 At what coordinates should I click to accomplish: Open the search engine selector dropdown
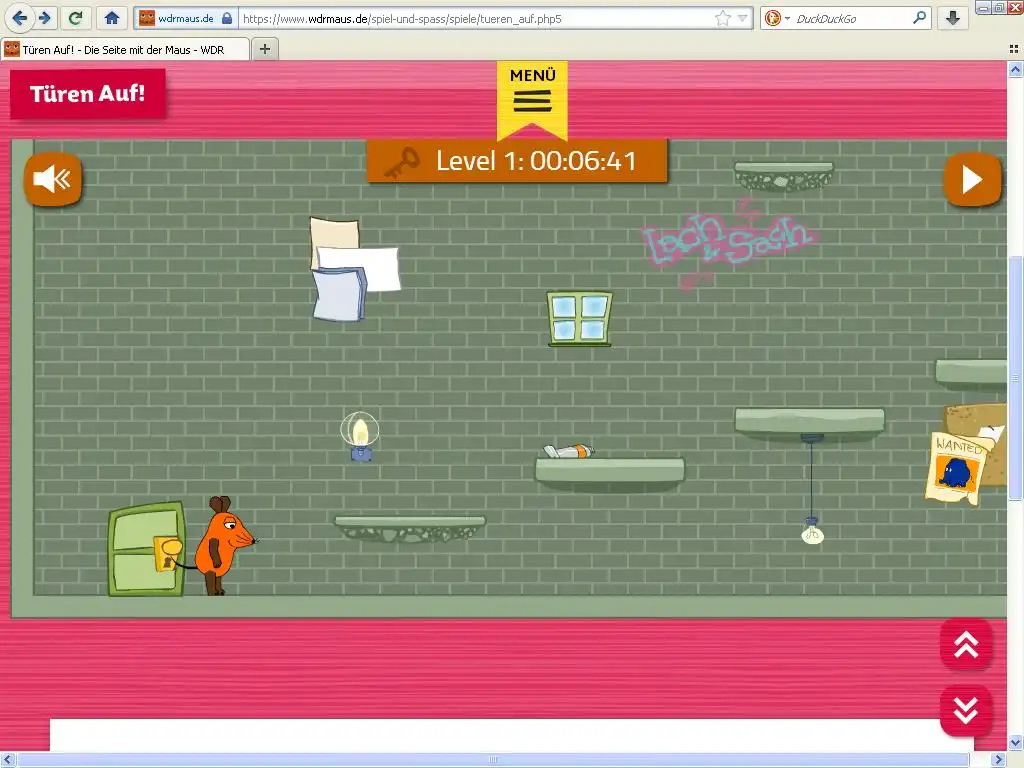[x=777, y=18]
